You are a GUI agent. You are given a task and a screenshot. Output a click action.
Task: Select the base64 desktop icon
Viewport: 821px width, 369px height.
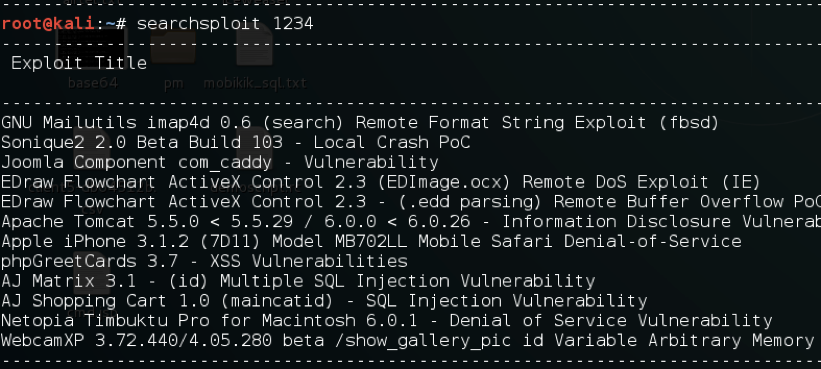click(92, 57)
